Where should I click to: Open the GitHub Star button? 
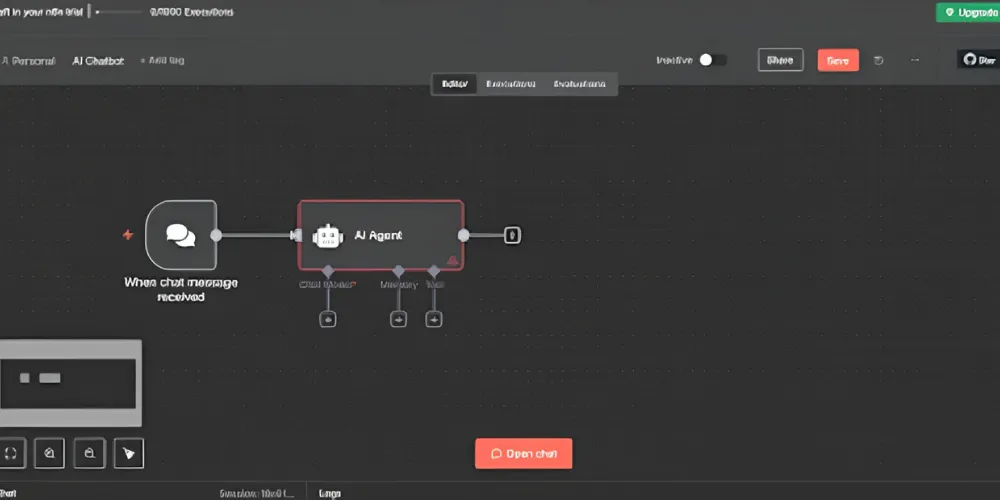pos(979,60)
